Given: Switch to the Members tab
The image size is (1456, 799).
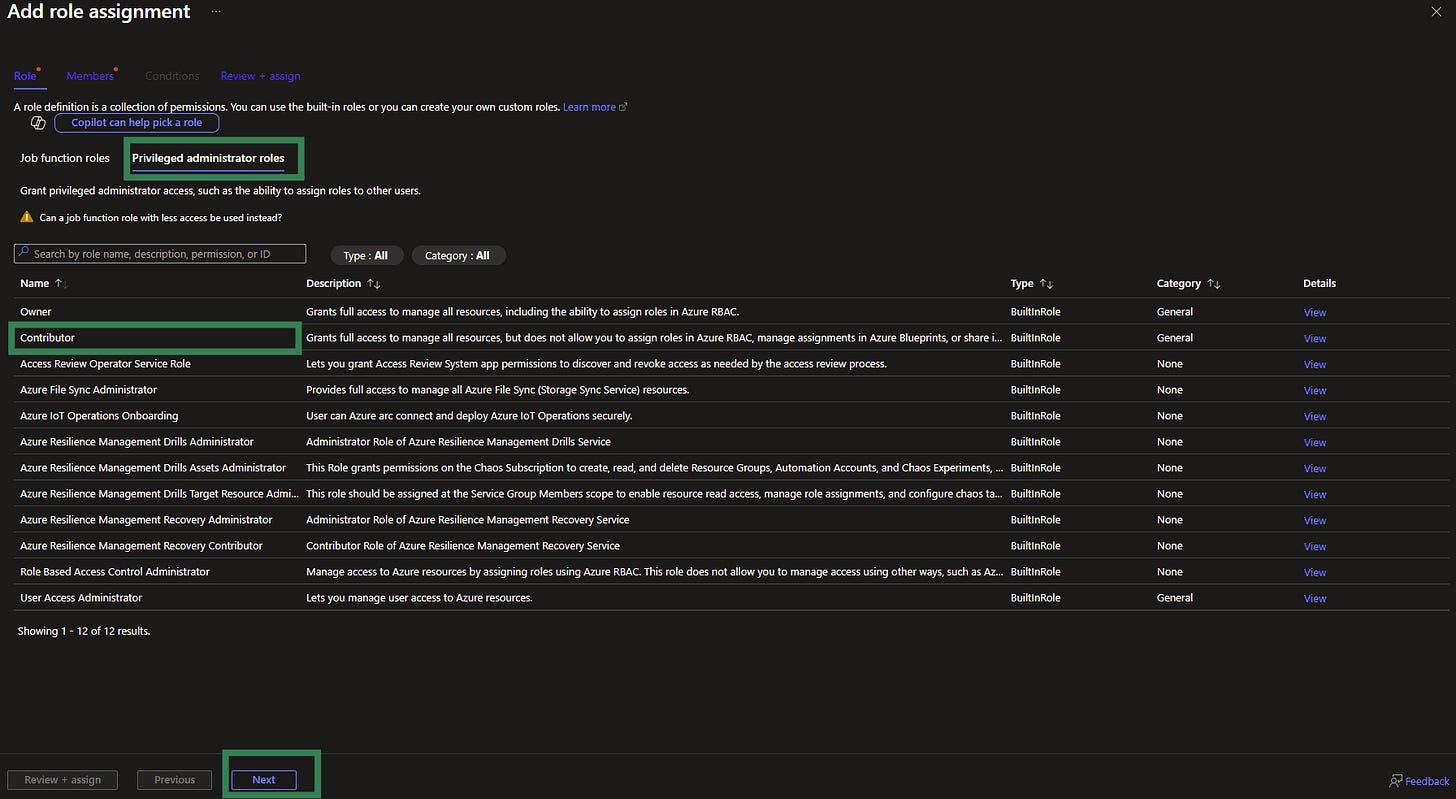Looking at the screenshot, I should coord(91,76).
